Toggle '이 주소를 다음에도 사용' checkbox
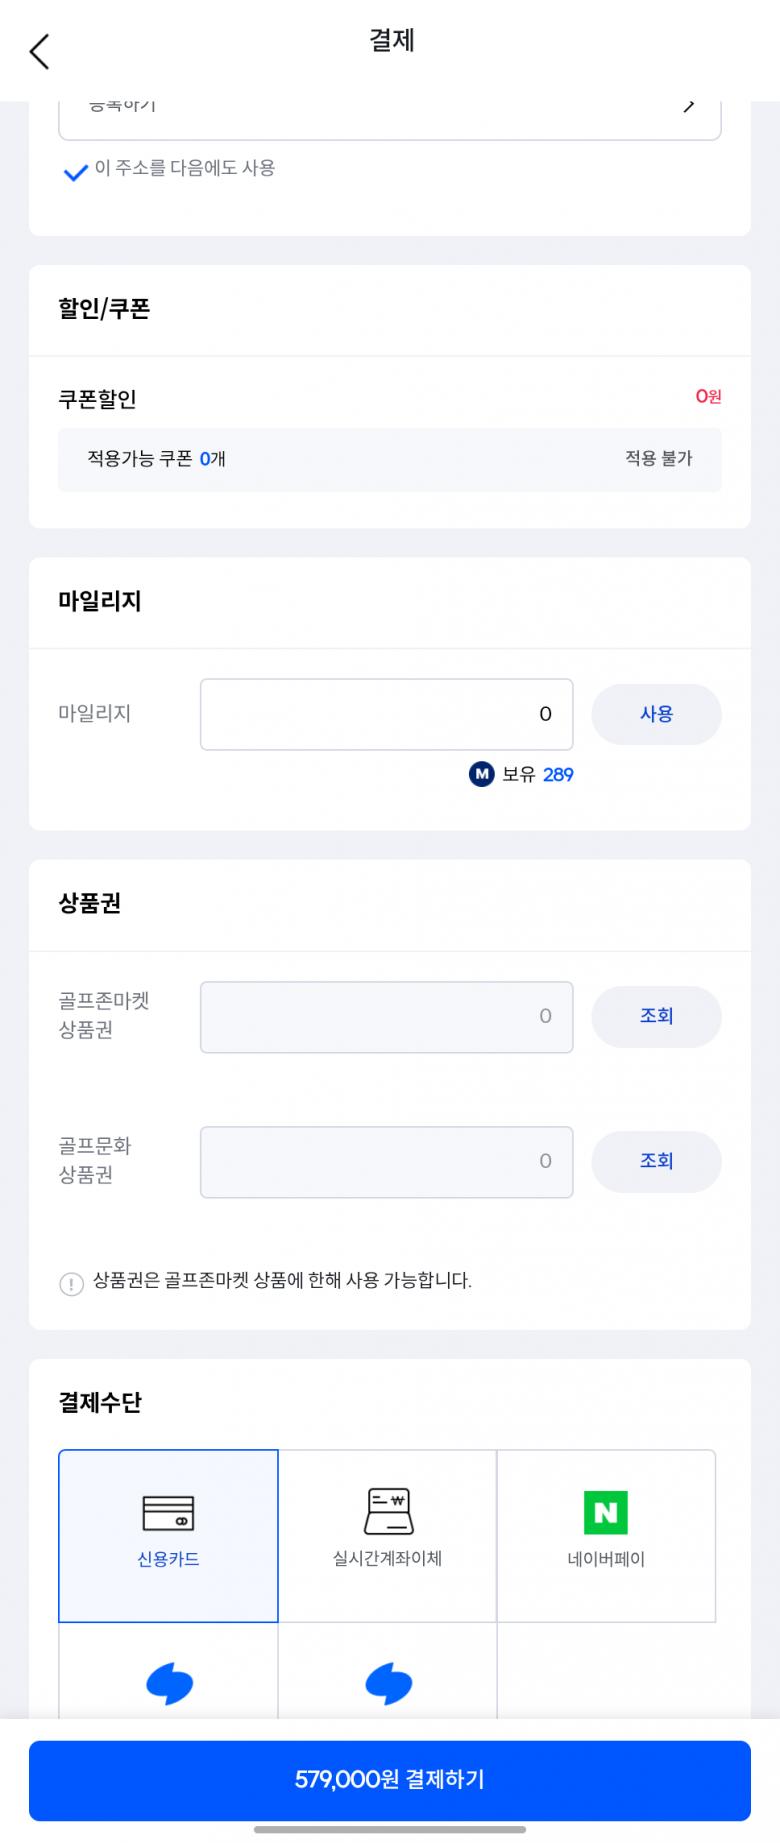This screenshot has width=780, height=1843. 76,172
